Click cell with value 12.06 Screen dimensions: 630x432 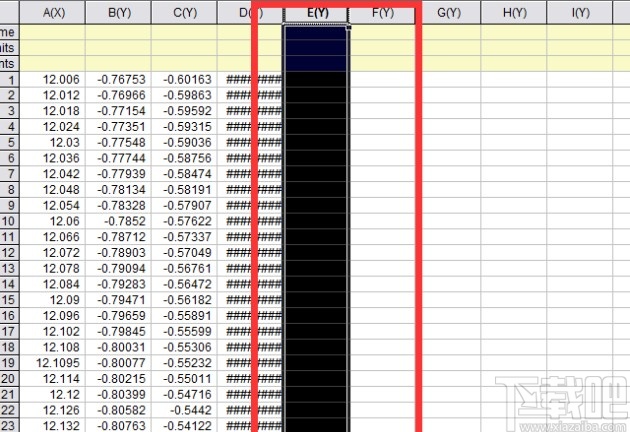coord(53,221)
